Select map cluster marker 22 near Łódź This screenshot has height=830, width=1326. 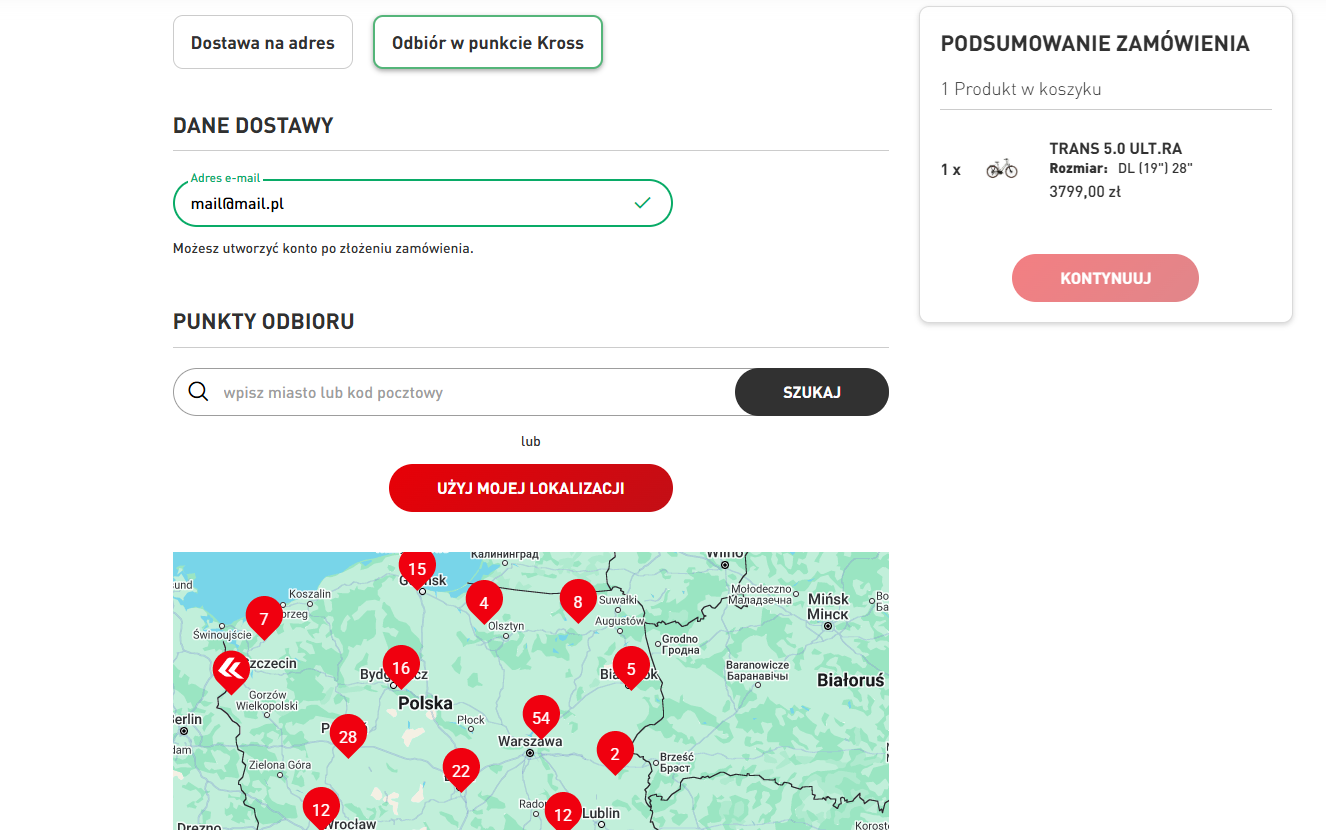click(x=461, y=770)
